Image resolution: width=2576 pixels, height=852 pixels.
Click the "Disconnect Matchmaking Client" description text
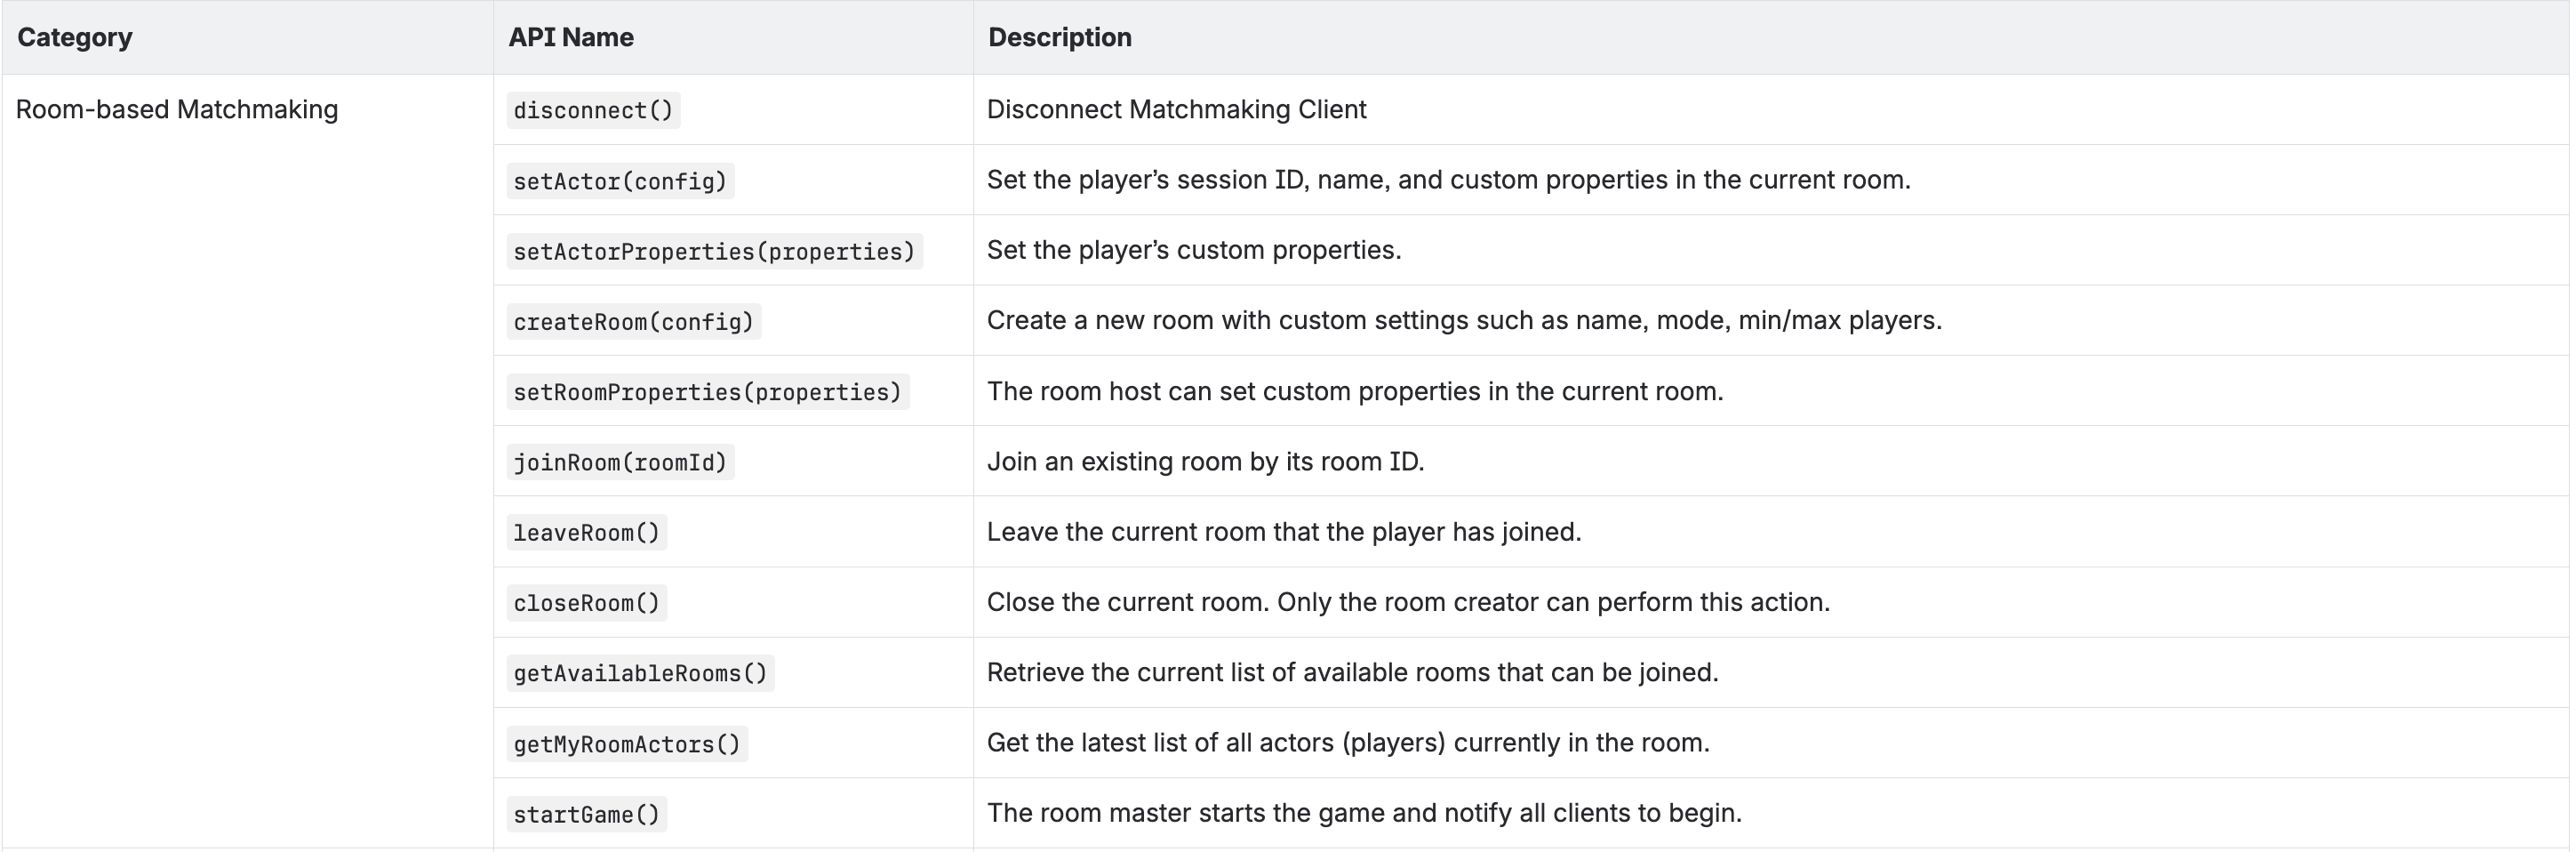(1176, 109)
